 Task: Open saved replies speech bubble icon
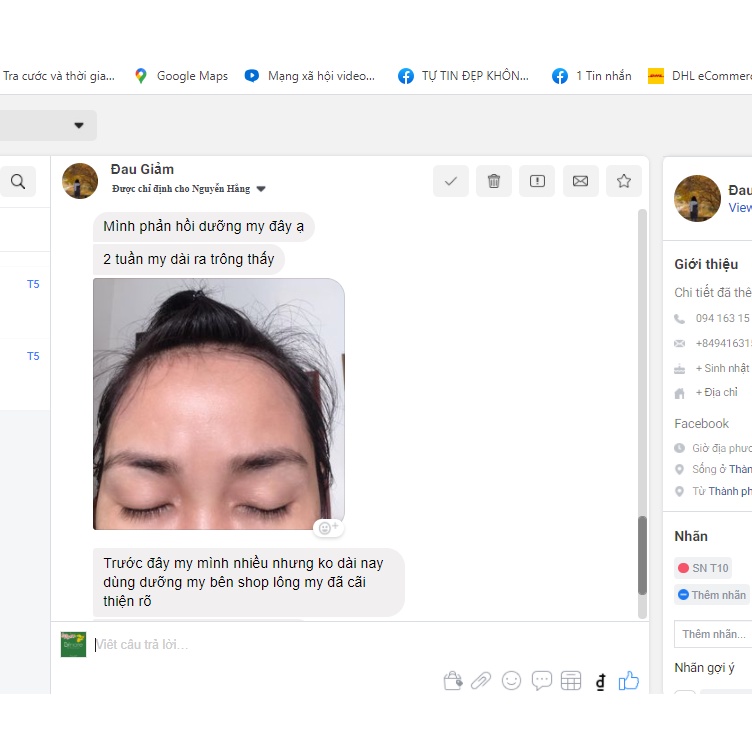click(542, 681)
